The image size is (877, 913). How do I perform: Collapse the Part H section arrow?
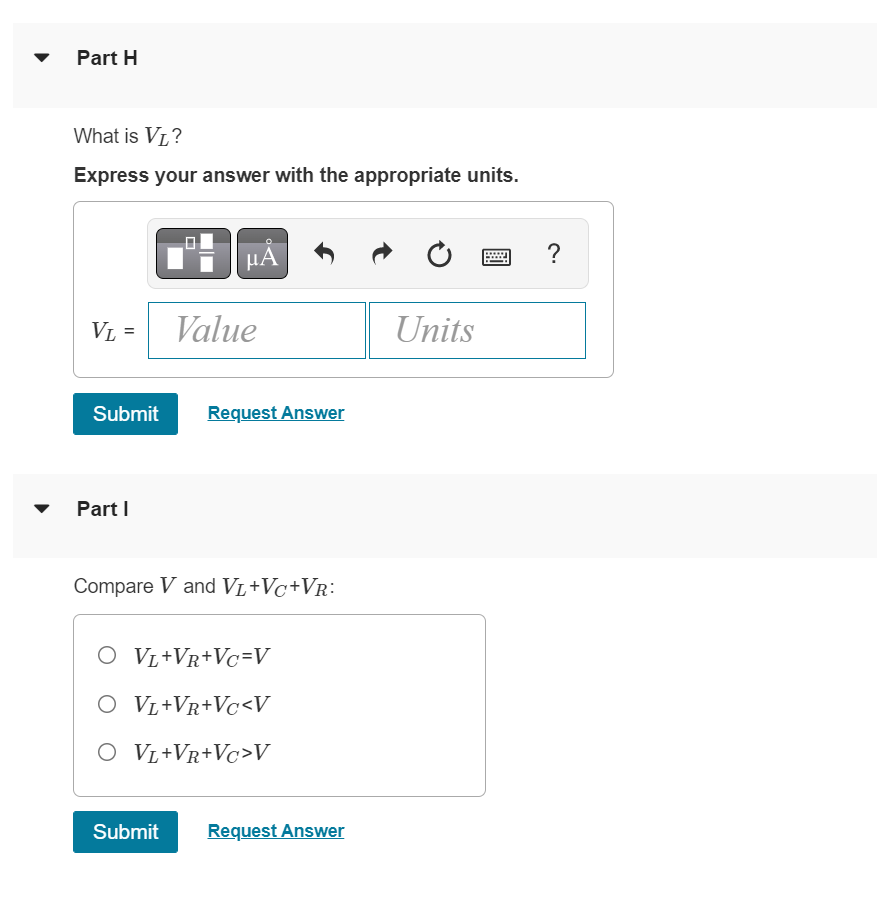(42, 58)
